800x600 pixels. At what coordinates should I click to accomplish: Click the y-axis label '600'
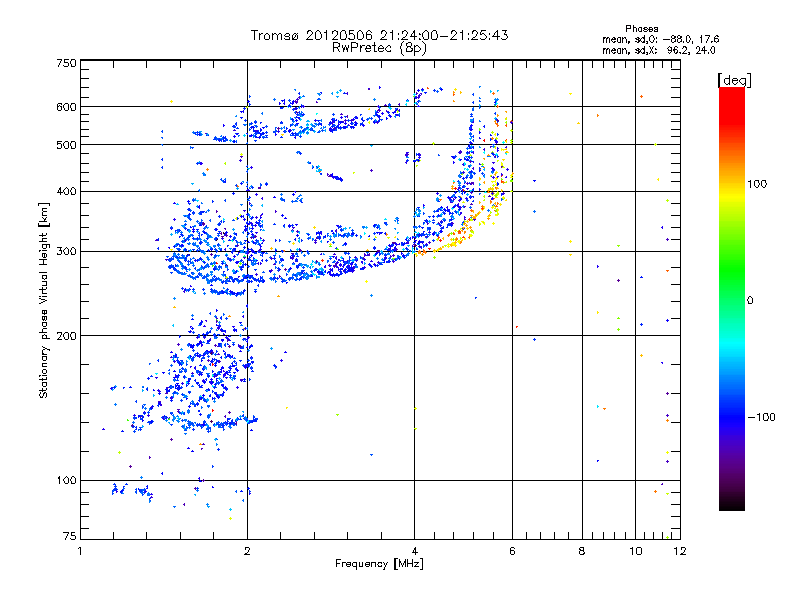point(66,107)
